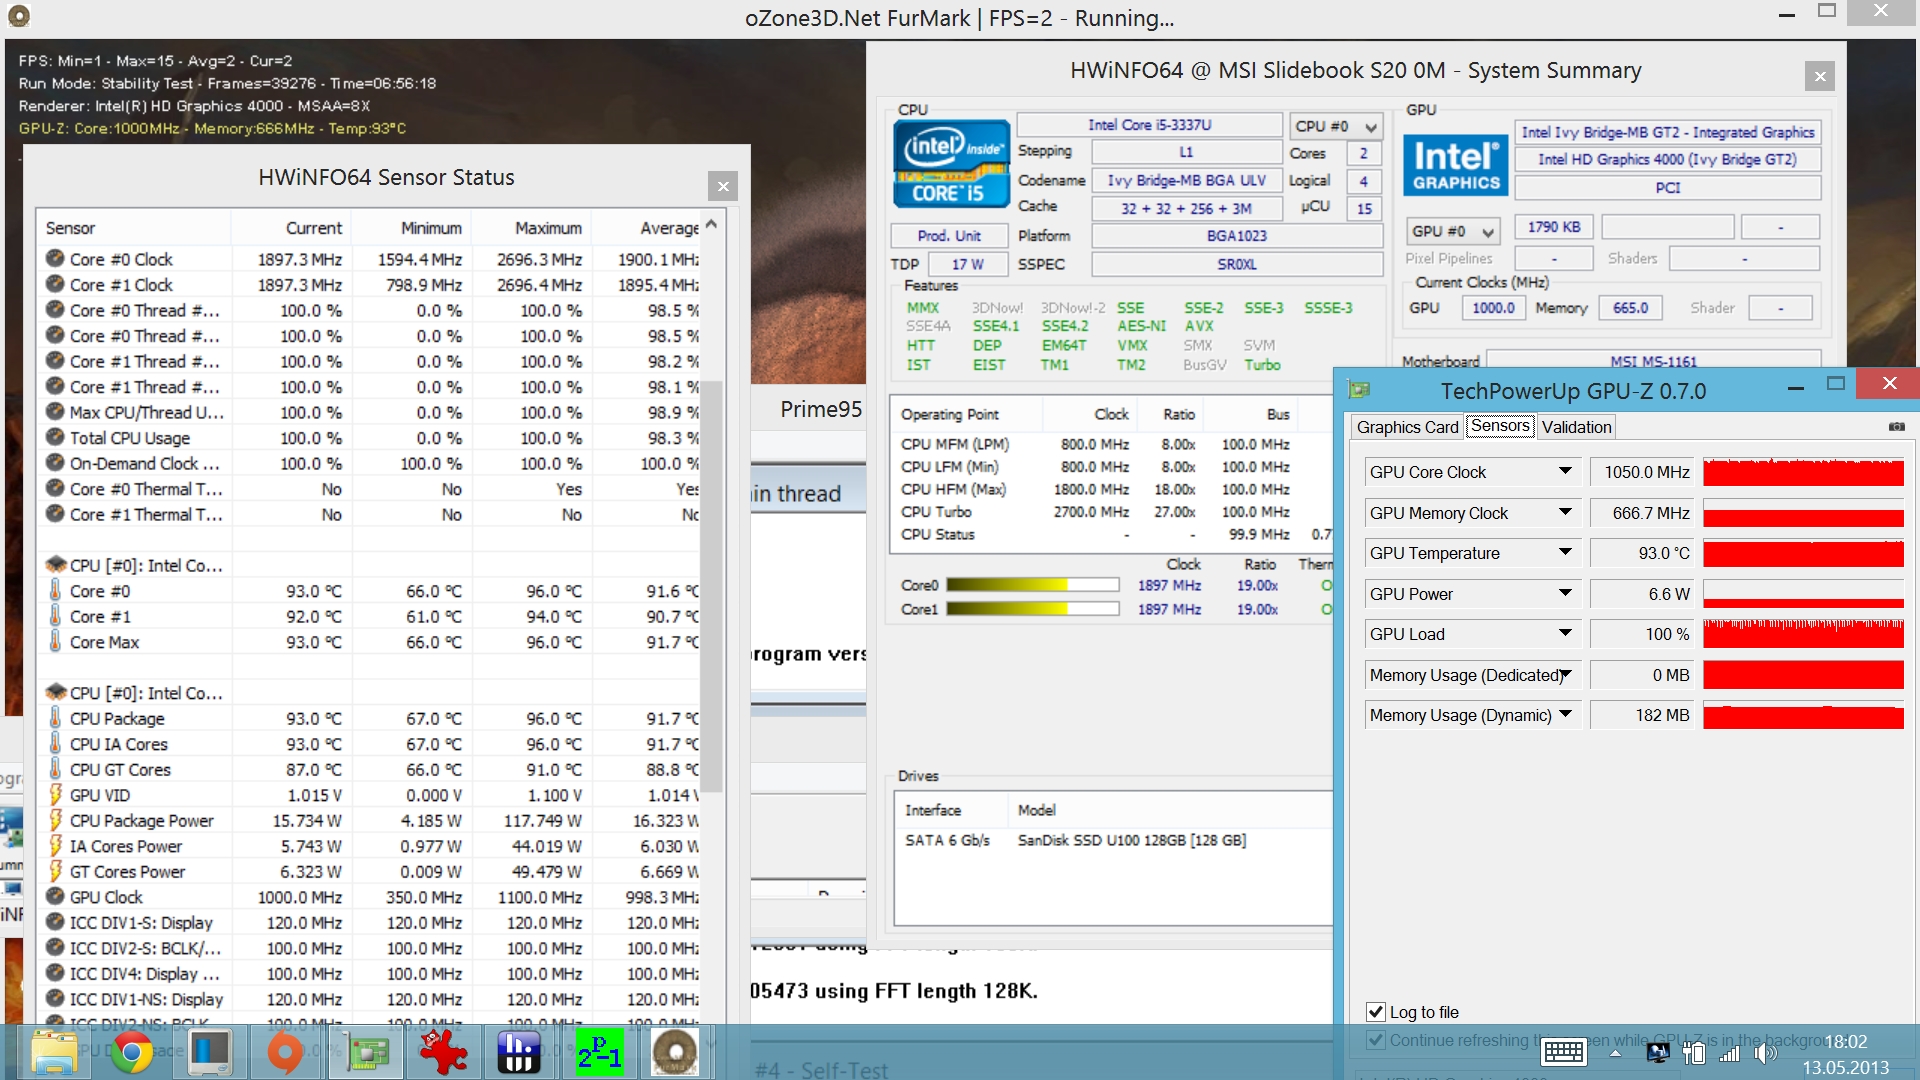Toggle Continue refreshing in background checkbox

(1376, 1040)
